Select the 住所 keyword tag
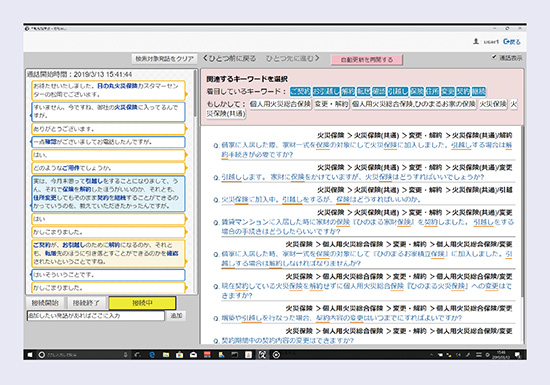 pyautogui.click(x=432, y=92)
